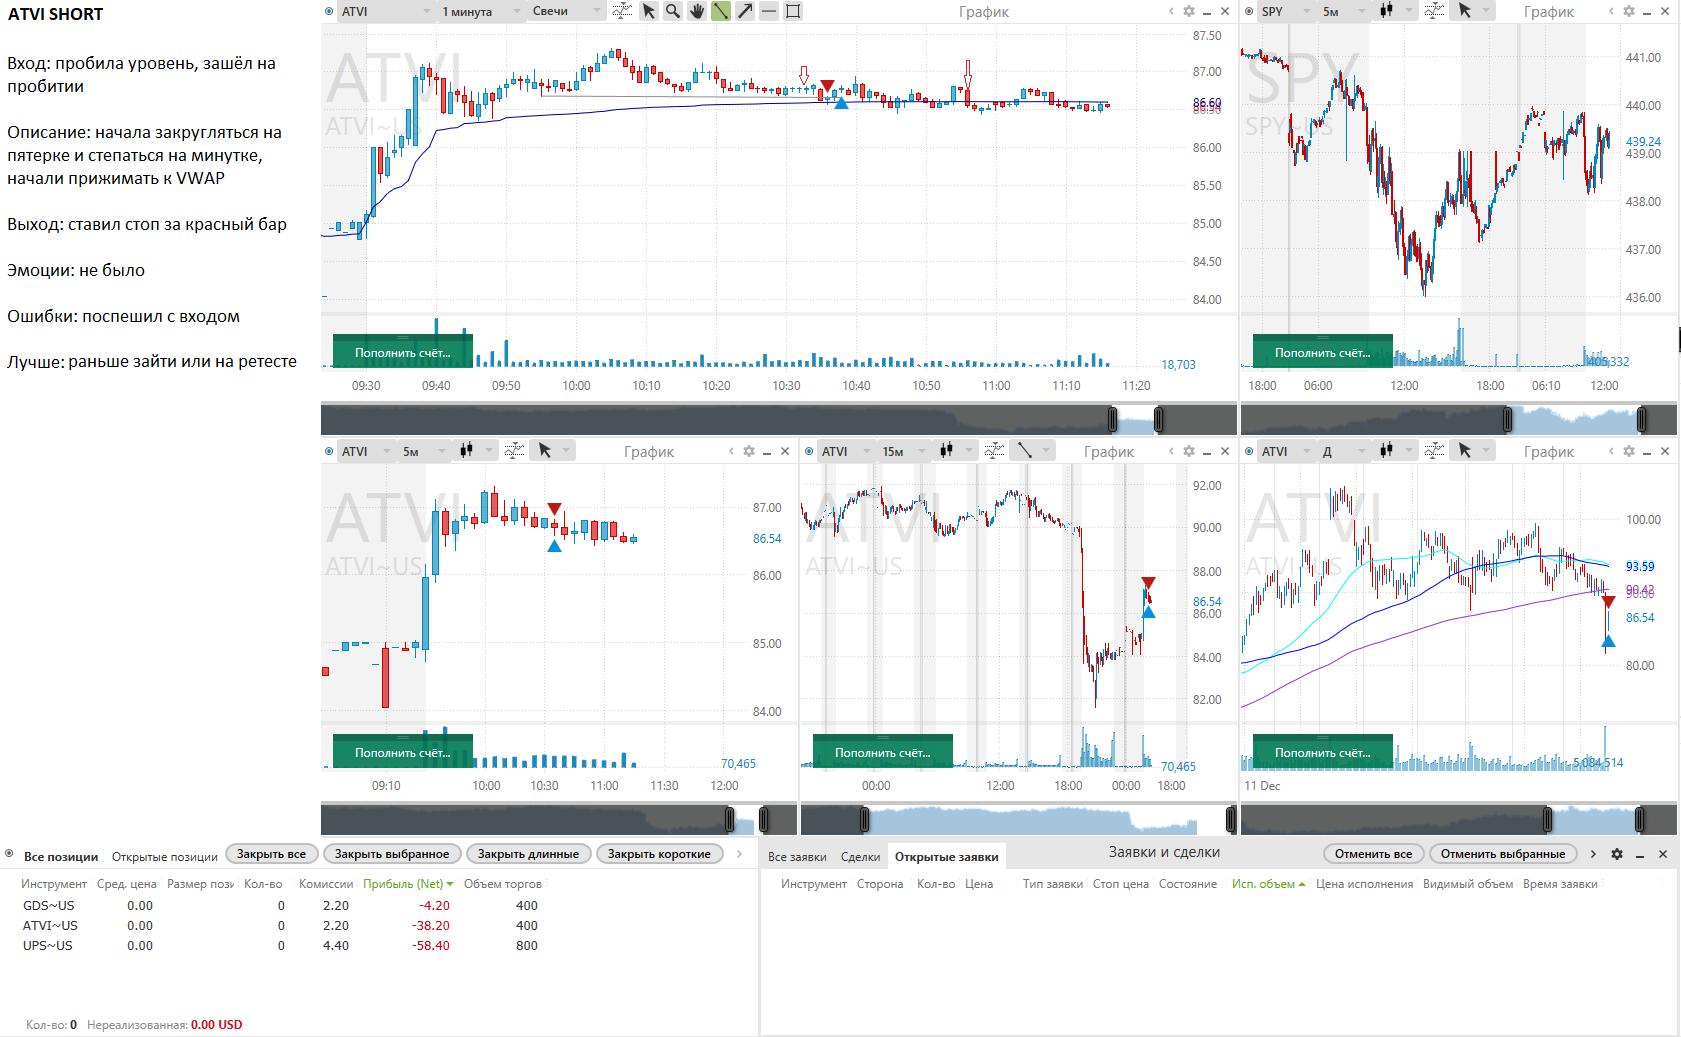Open the '1 минута' timeframe dropdown
Image resolution: width=1681 pixels, height=1037 pixels.
[x=480, y=11]
